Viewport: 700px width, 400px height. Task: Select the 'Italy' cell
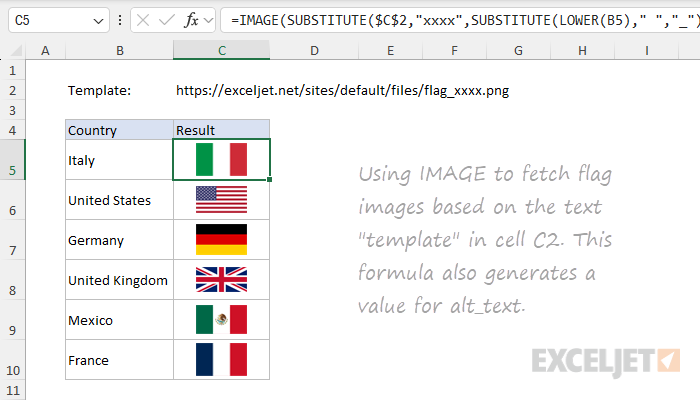click(x=119, y=160)
